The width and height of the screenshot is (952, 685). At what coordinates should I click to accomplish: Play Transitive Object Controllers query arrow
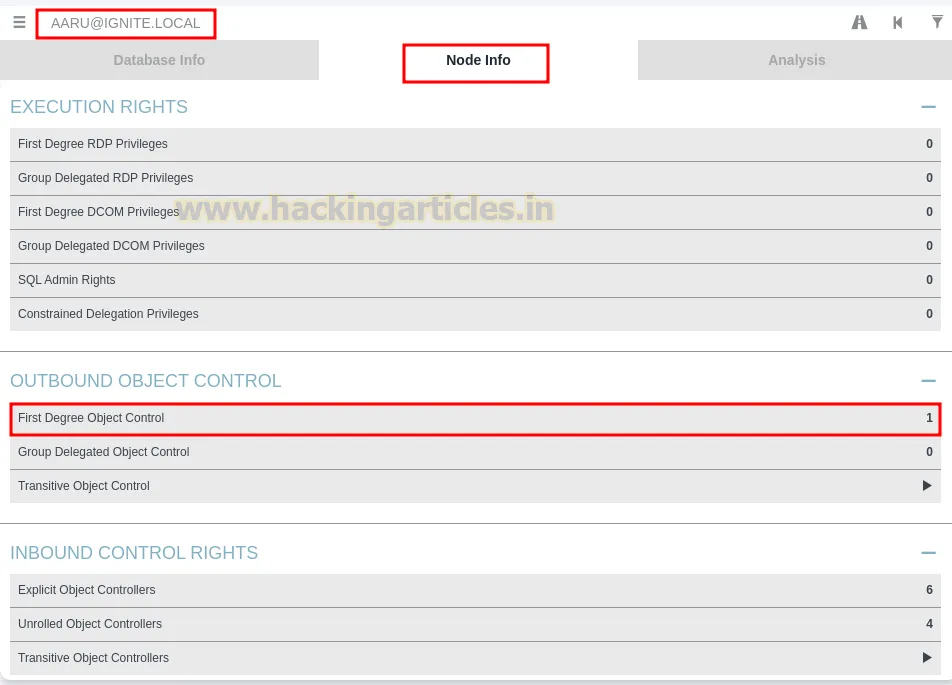pyautogui.click(x=927, y=657)
